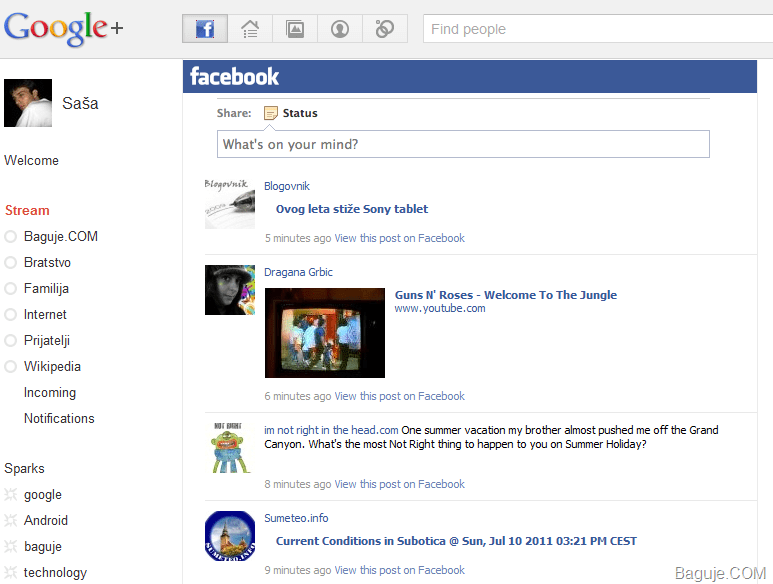
Task: Click the Sumeteo.info round avatar
Action: (230, 536)
